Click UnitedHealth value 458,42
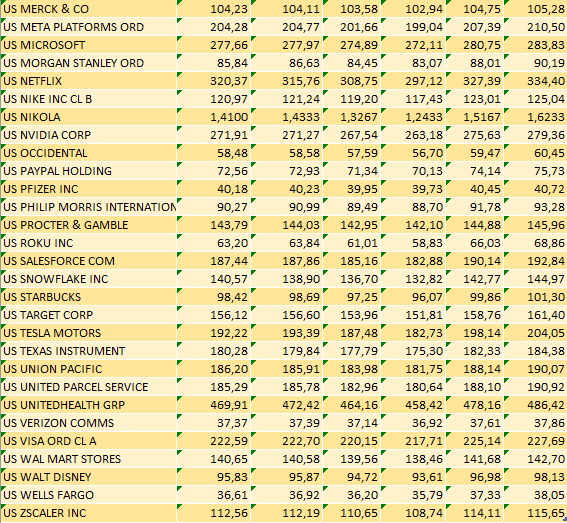This screenshot has width=567, height=523. pyautogui.click(x=424, y=405)
